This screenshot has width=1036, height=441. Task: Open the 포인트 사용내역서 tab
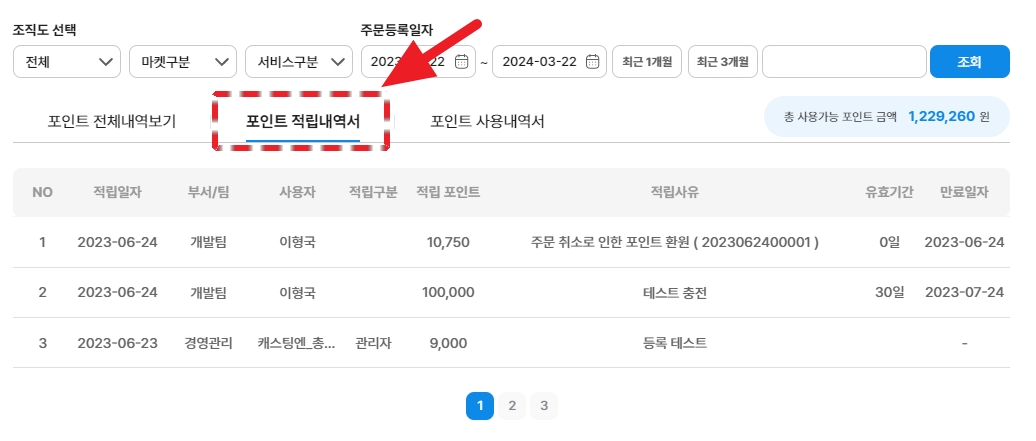point(487,122)
